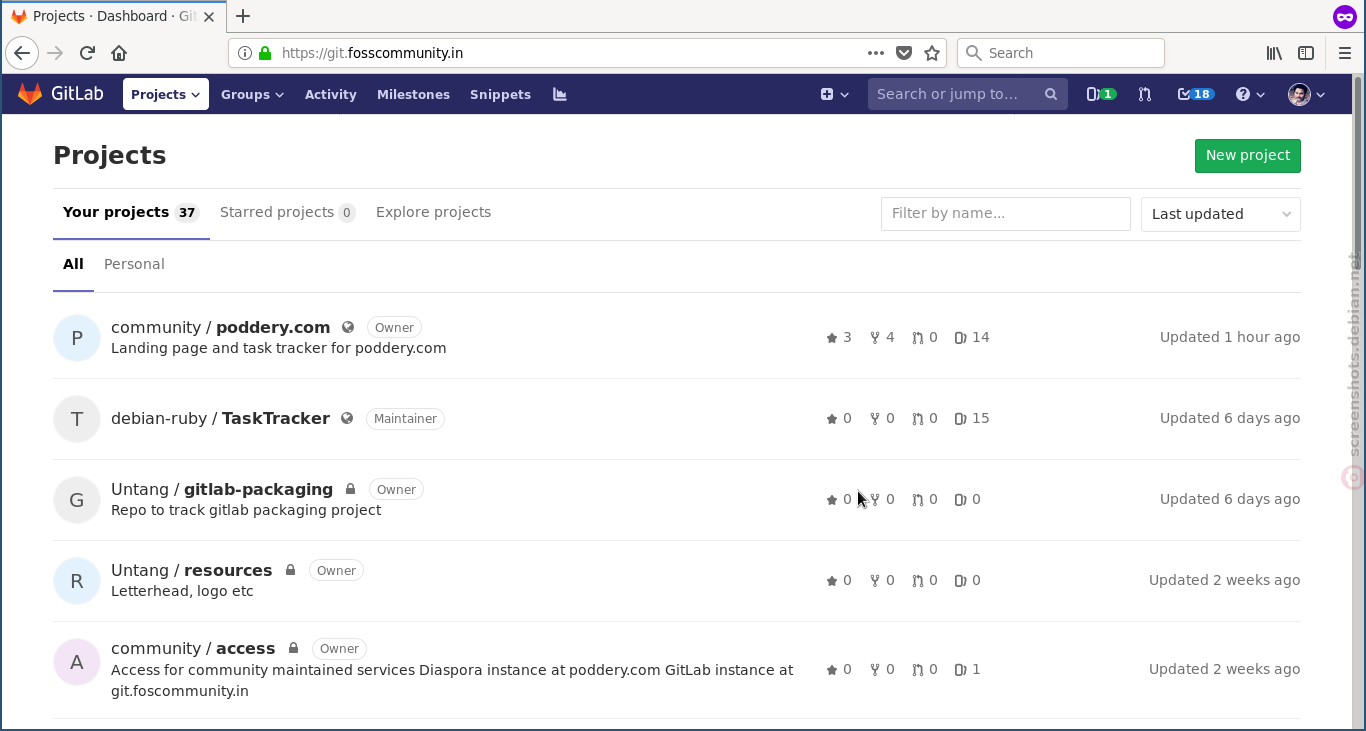Image resolution: width=1366 pixels, height=731 pixels.
Task: Click the P avatar for poddery.com
Action: pyautogui.click(x=77, y=338)
